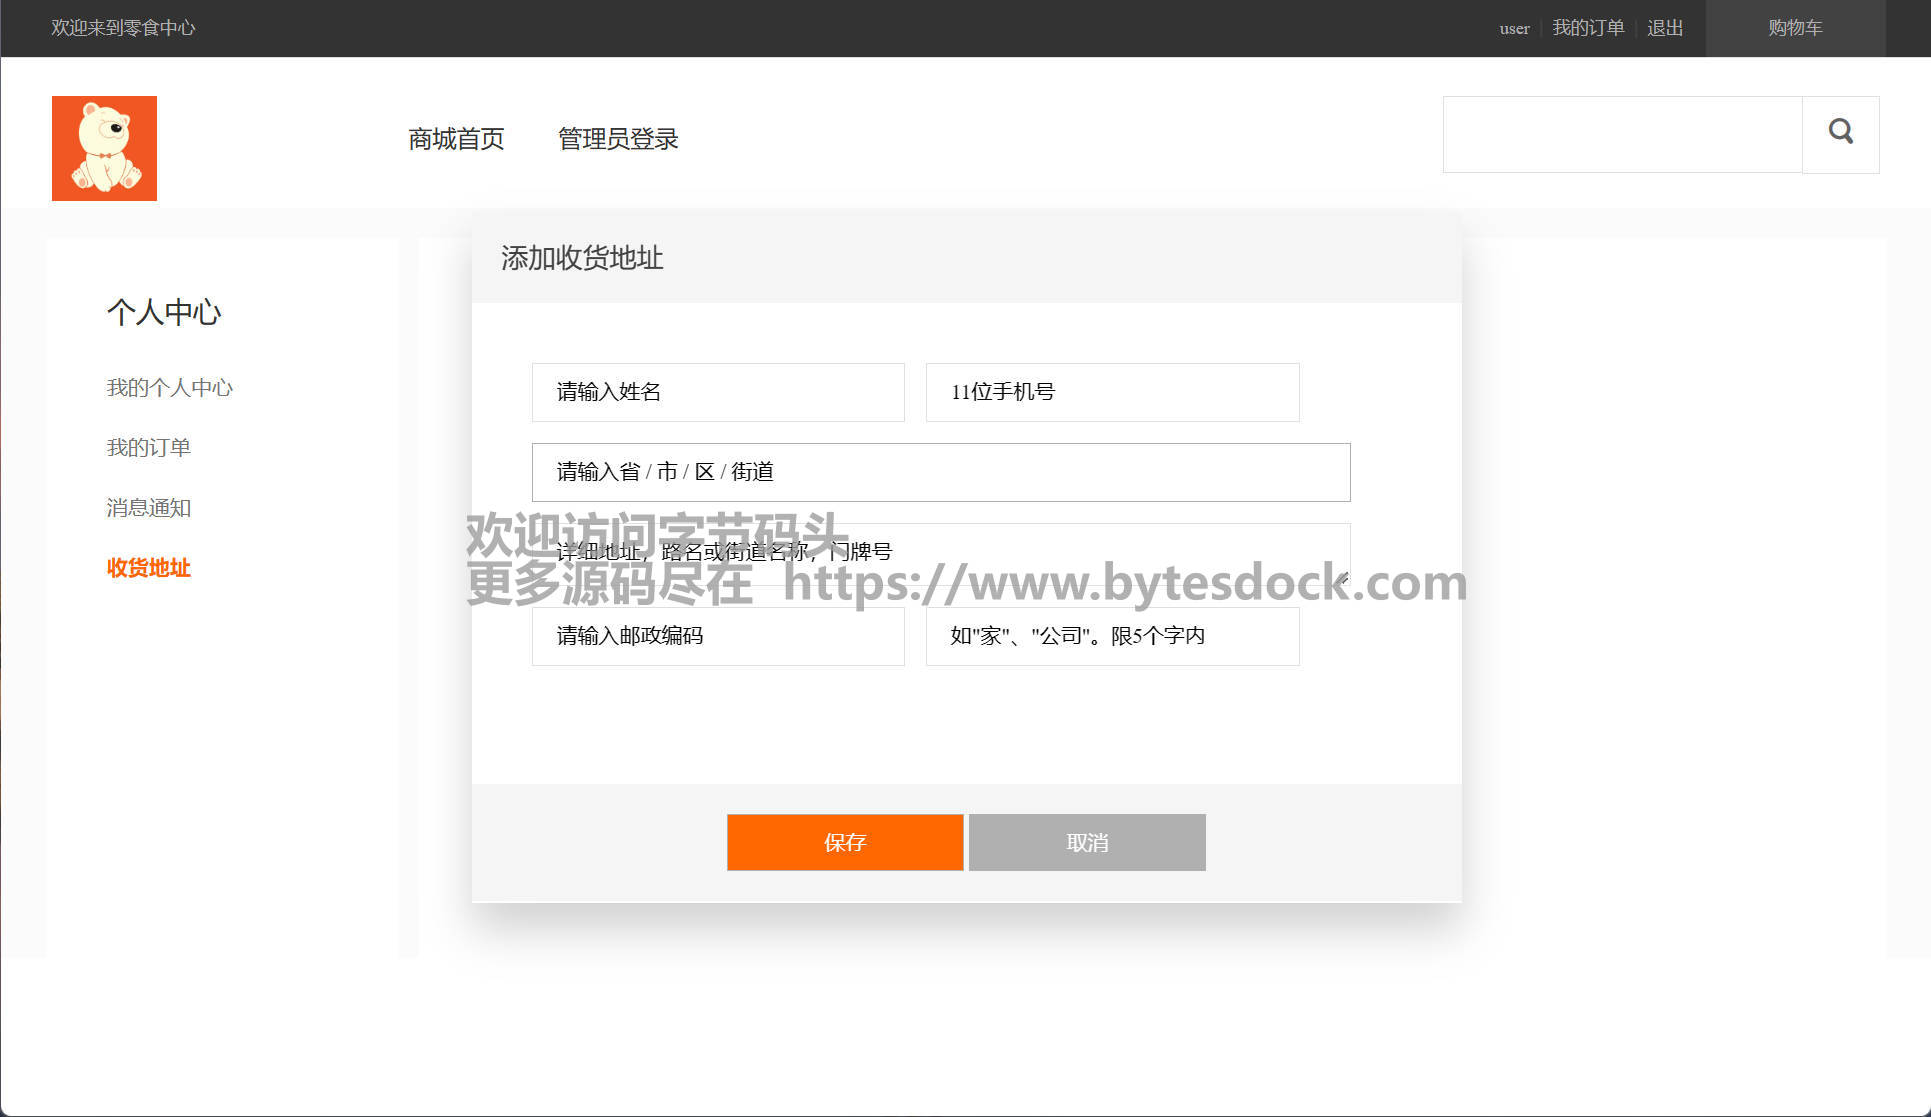Select 收货地址 in sidebar
The width and height of the screenshot is (1931, 1117).
click(148, 568)
